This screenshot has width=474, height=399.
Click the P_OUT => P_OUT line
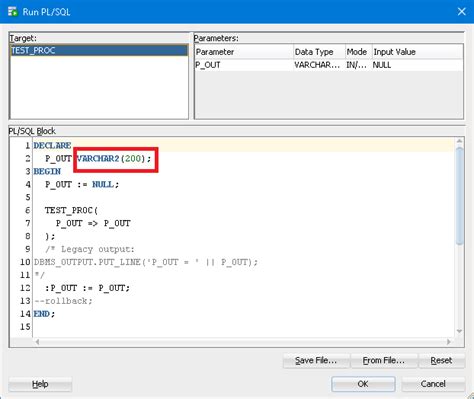(x=93, y=223)
